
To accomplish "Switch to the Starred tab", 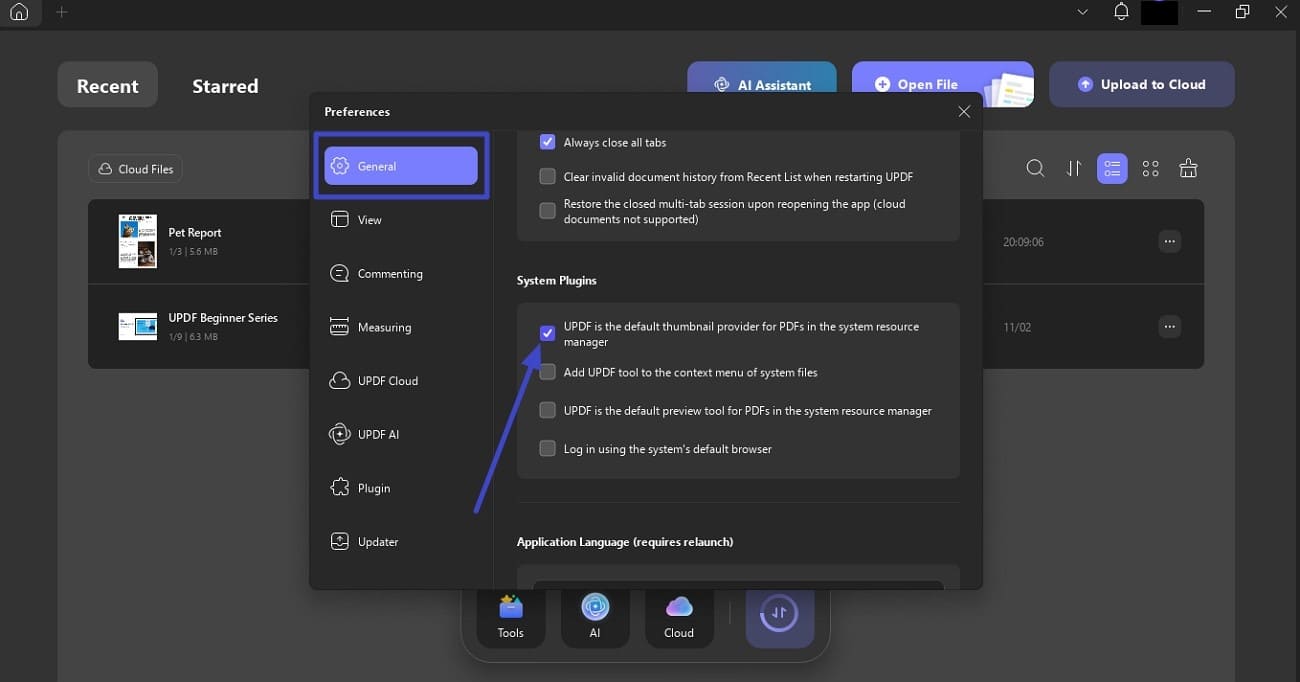I will pos(224,86).
